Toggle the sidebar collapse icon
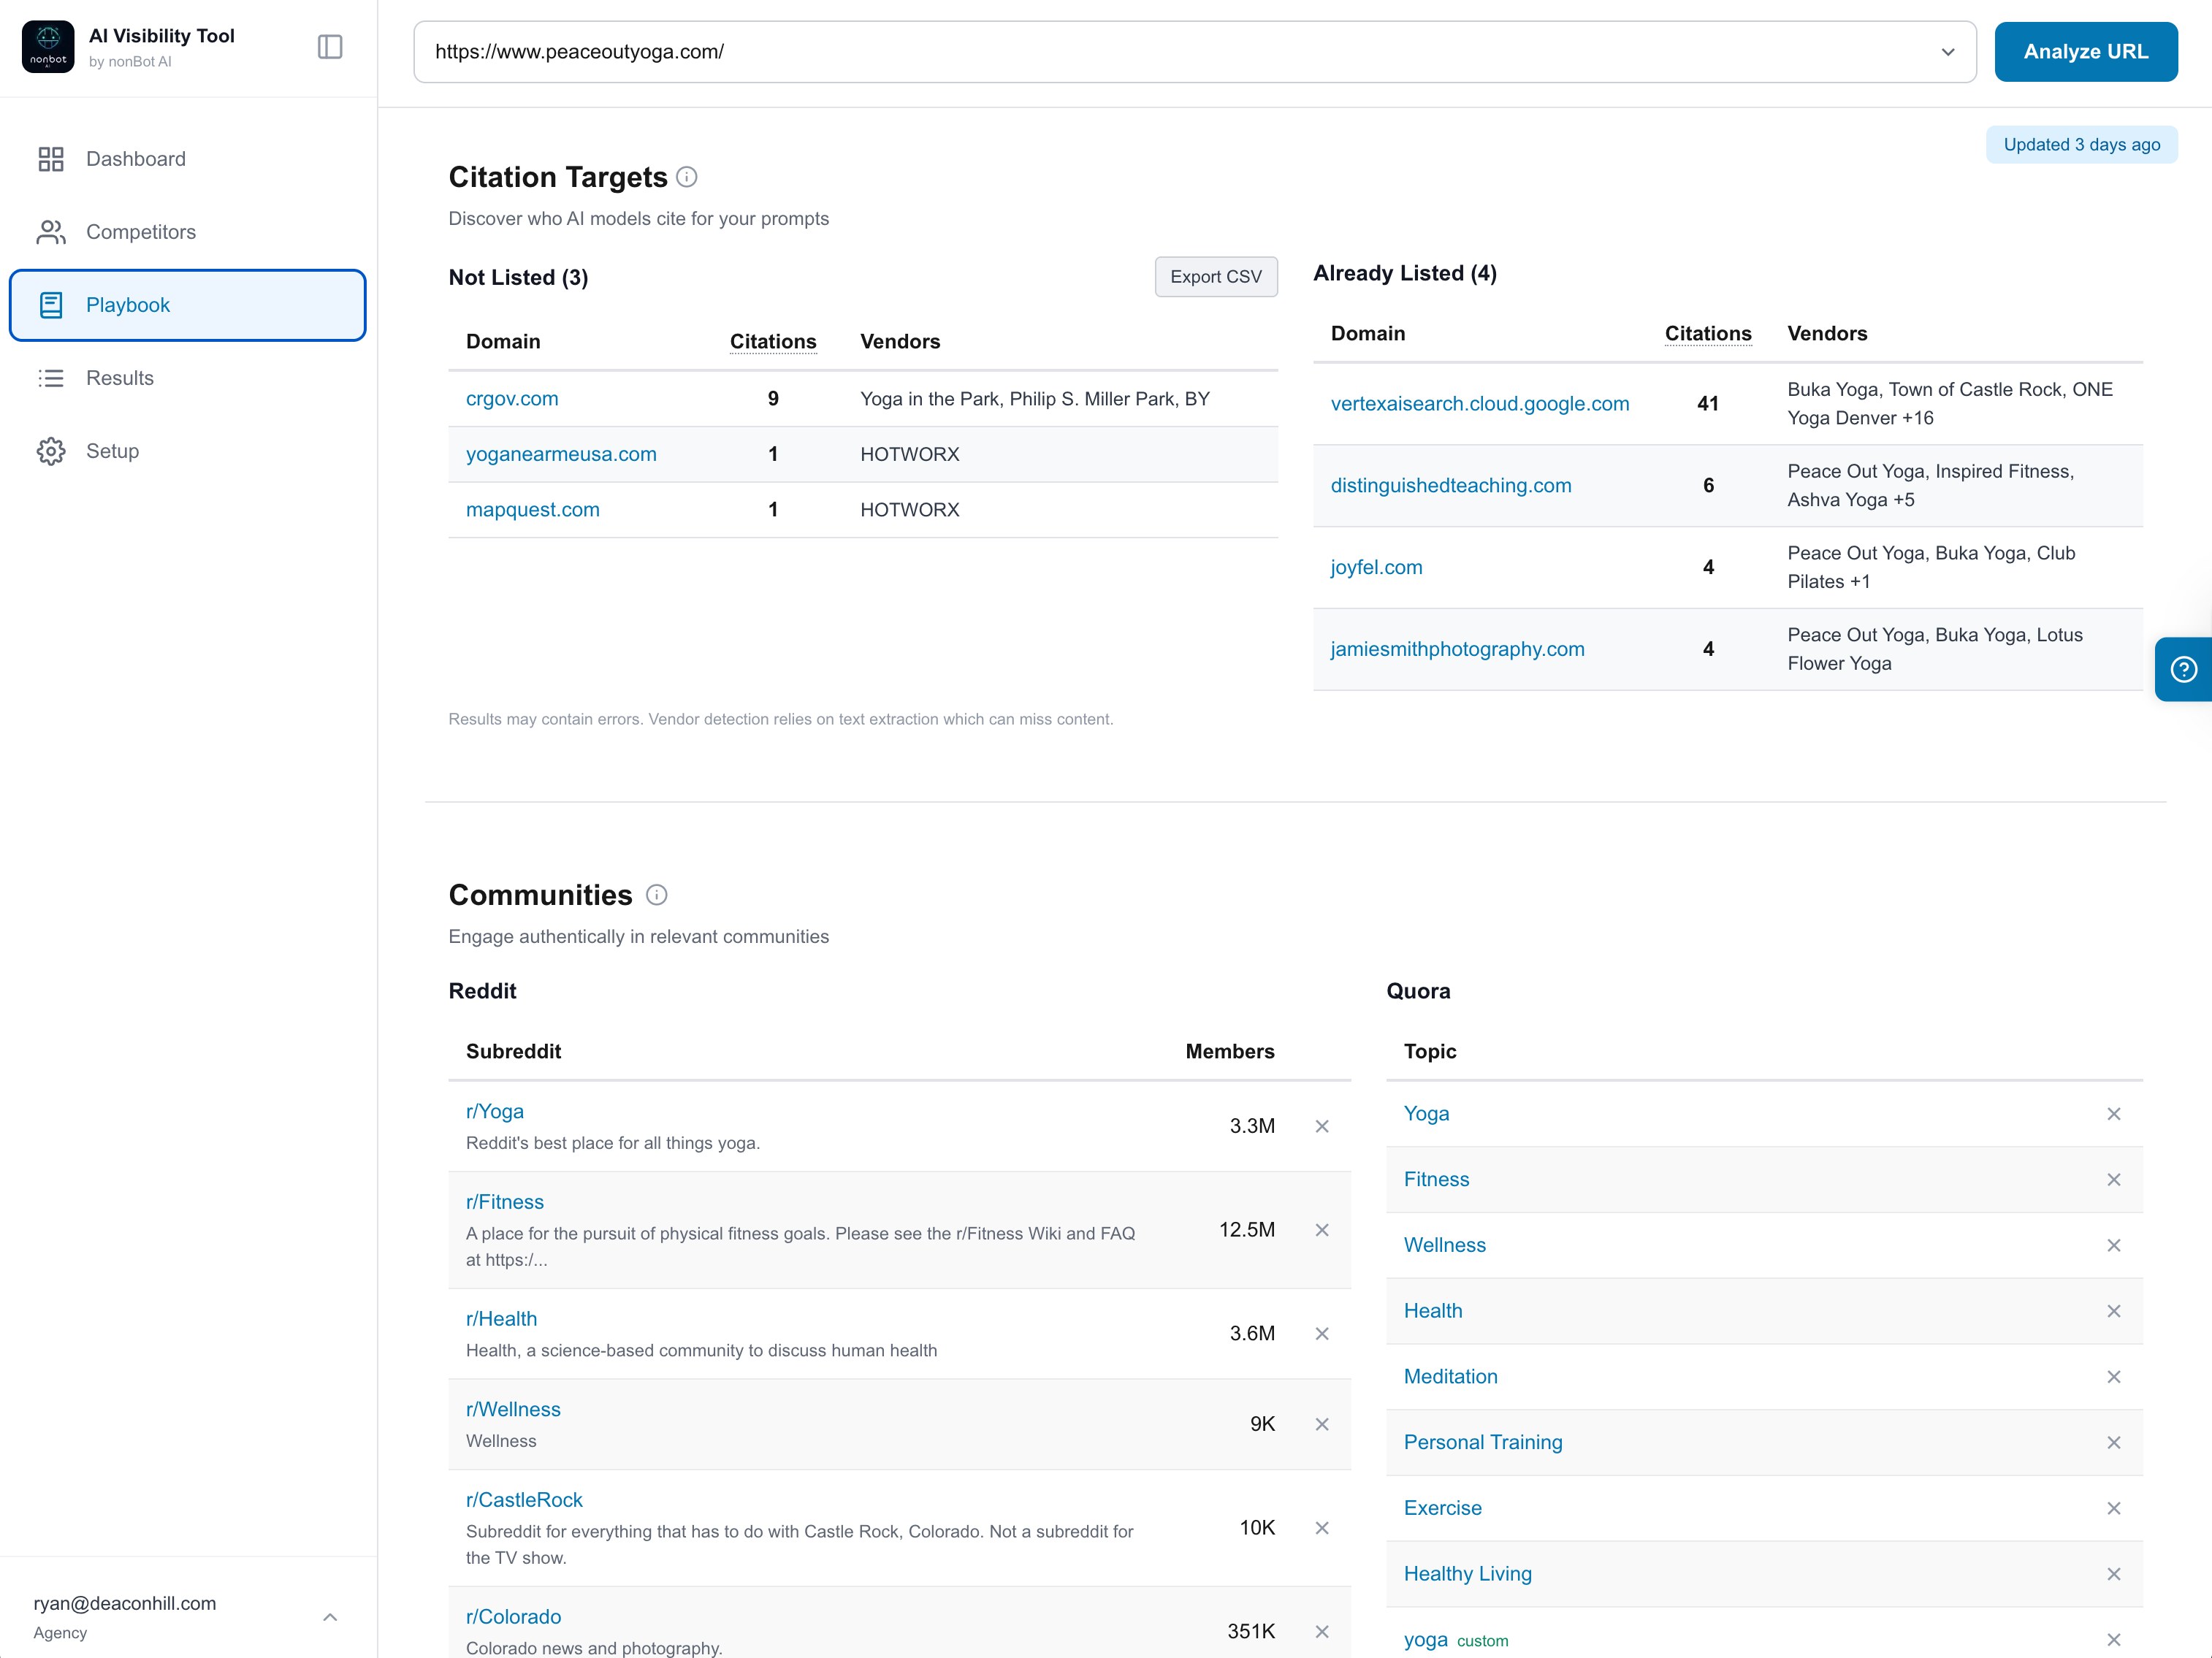This screenshot has width=2212, height=1658. click(x=330, y=47)
